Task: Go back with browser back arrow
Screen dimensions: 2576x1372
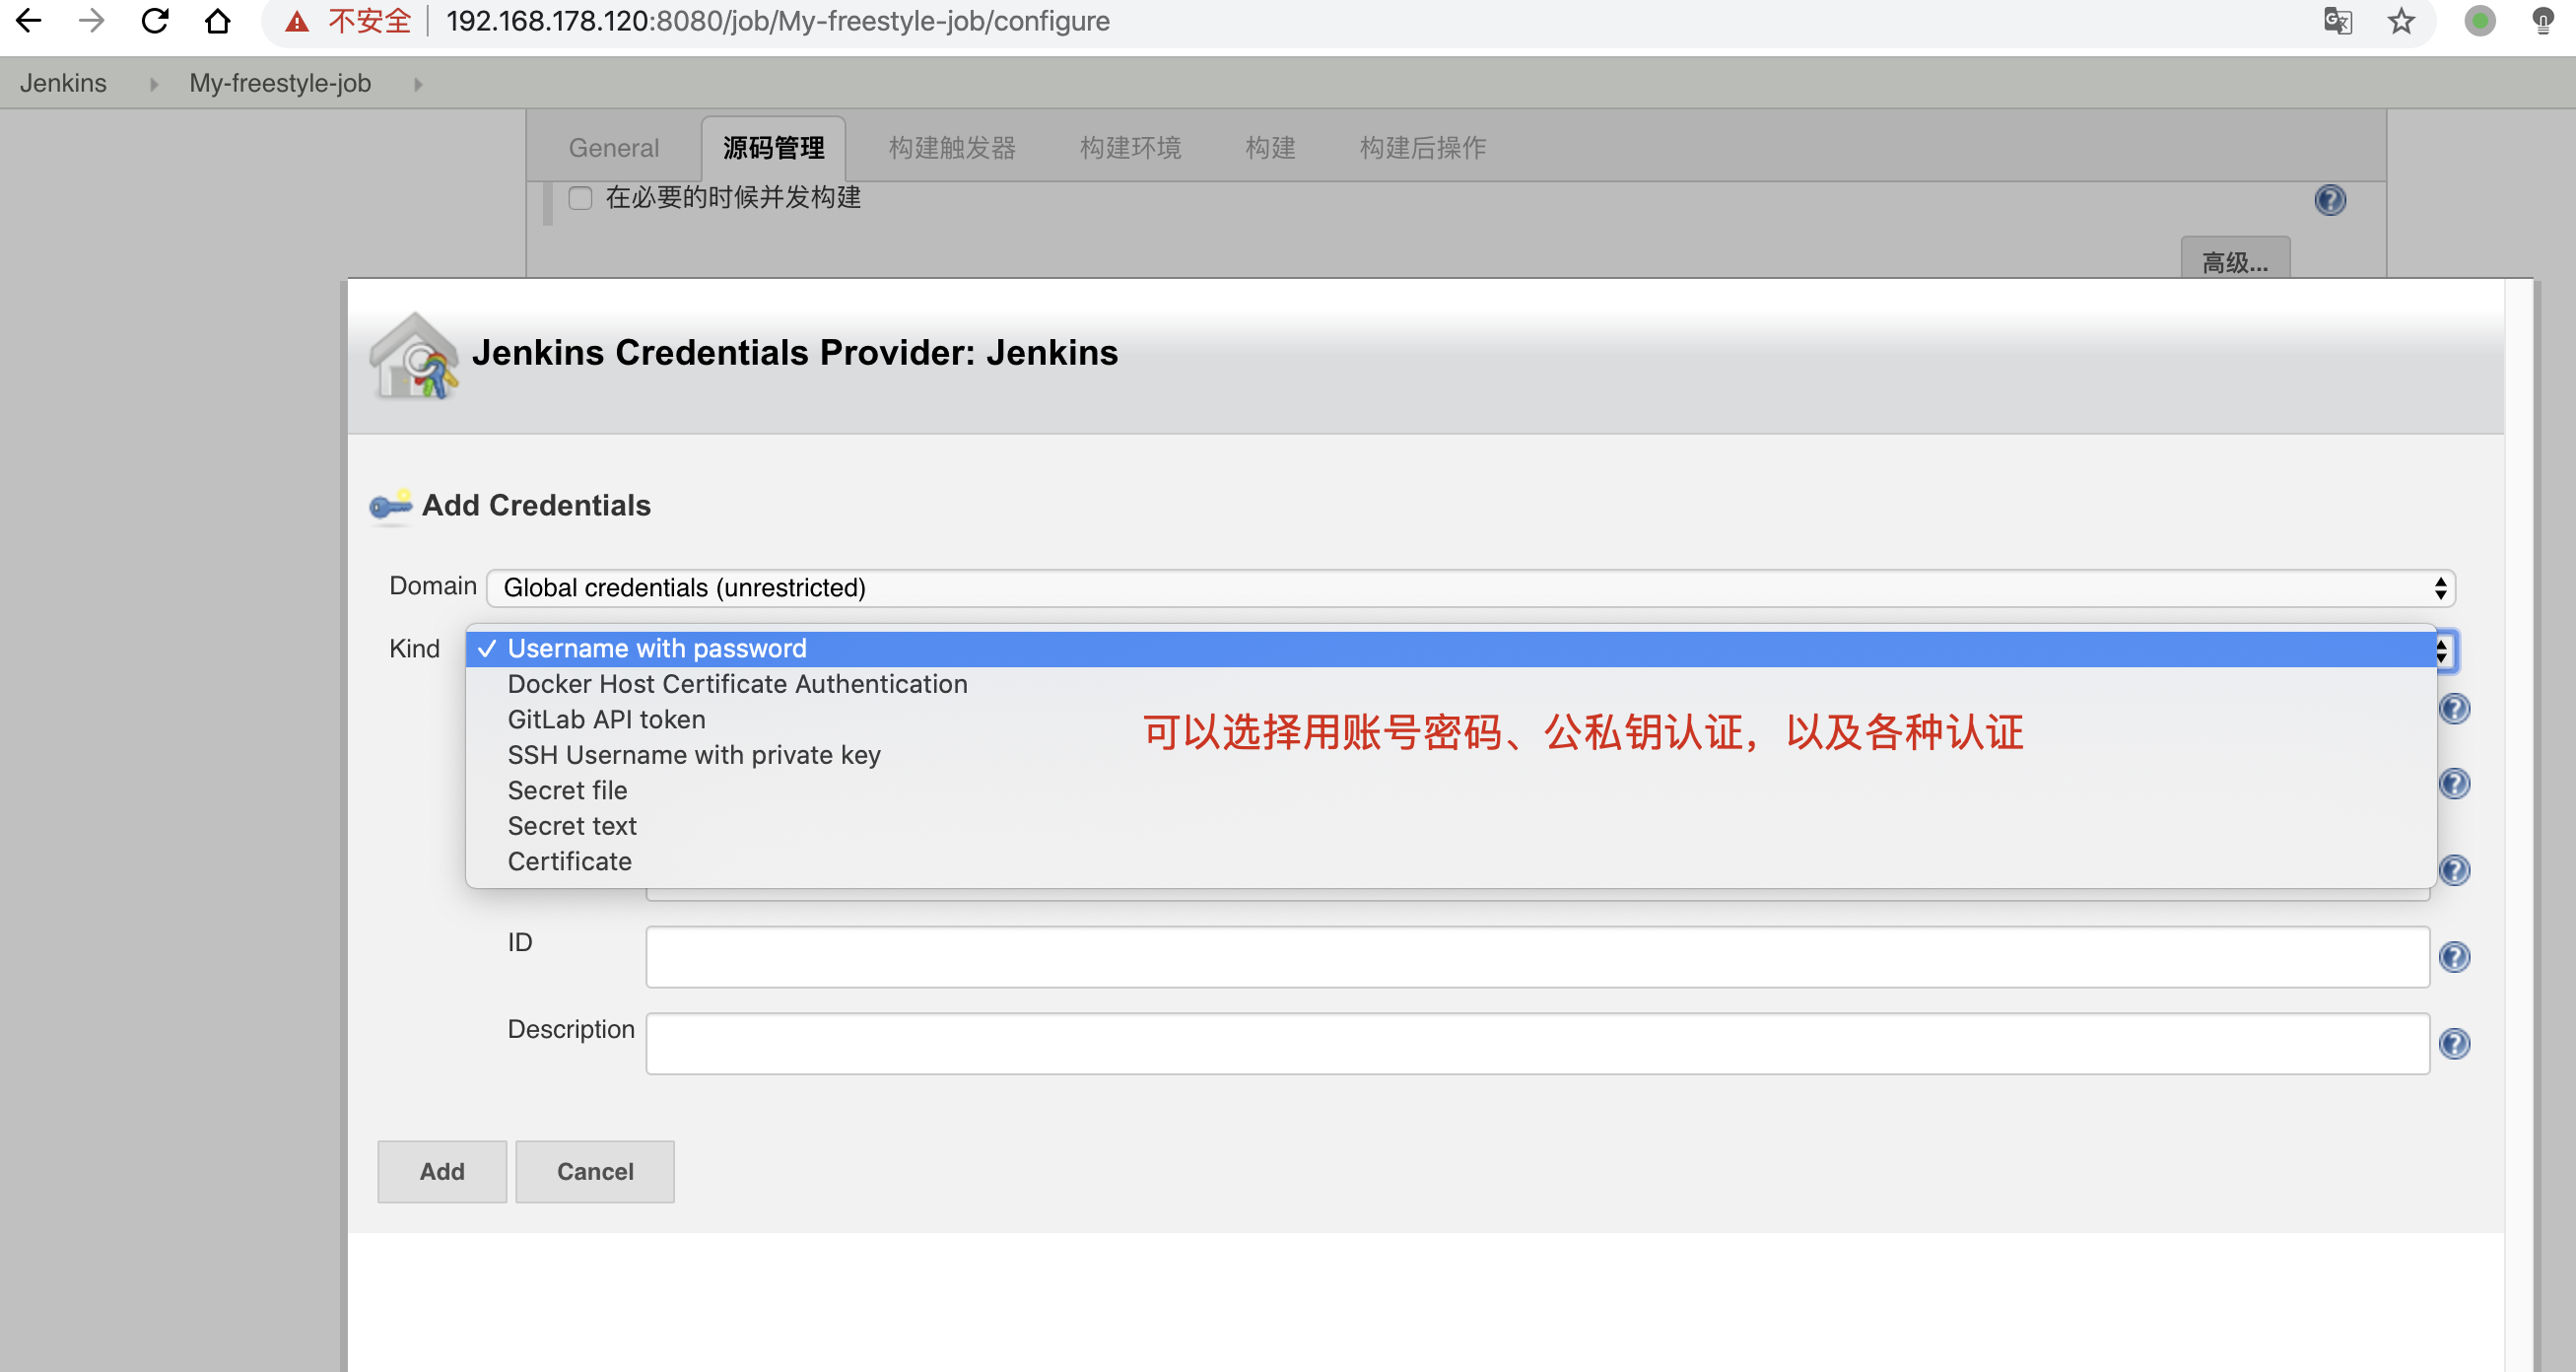Action: coord(28,20)
